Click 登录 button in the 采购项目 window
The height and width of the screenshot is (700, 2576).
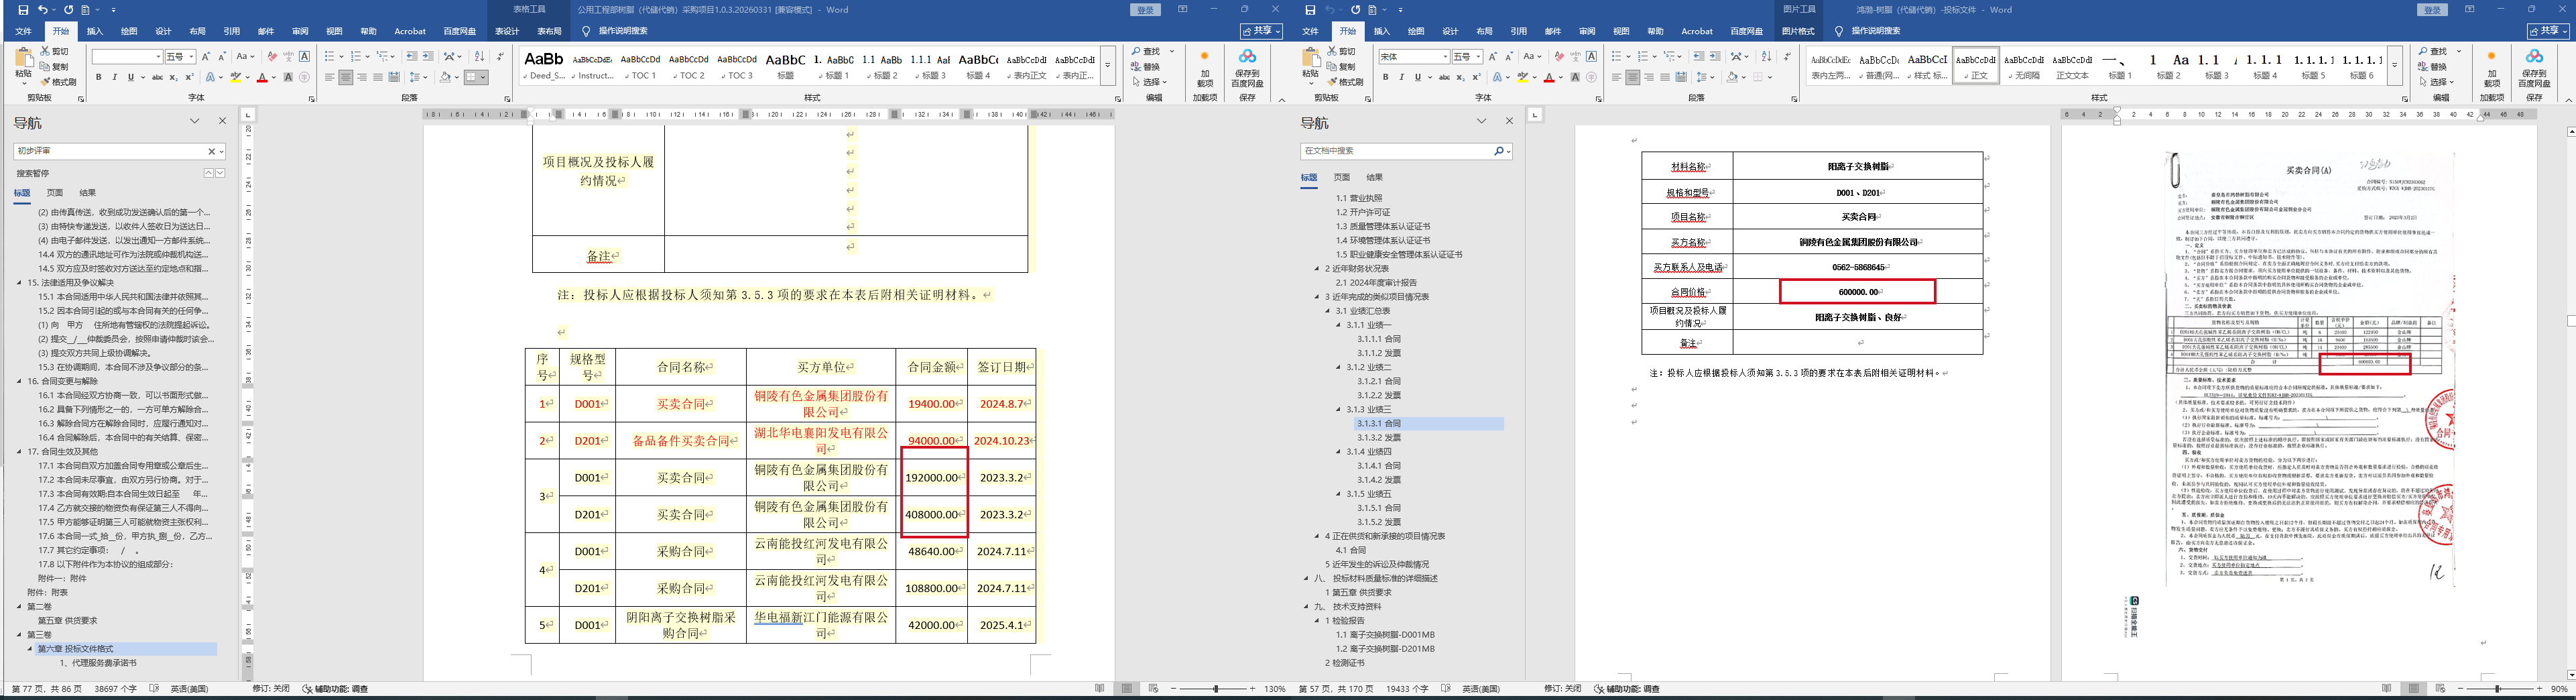[1145, 10]
